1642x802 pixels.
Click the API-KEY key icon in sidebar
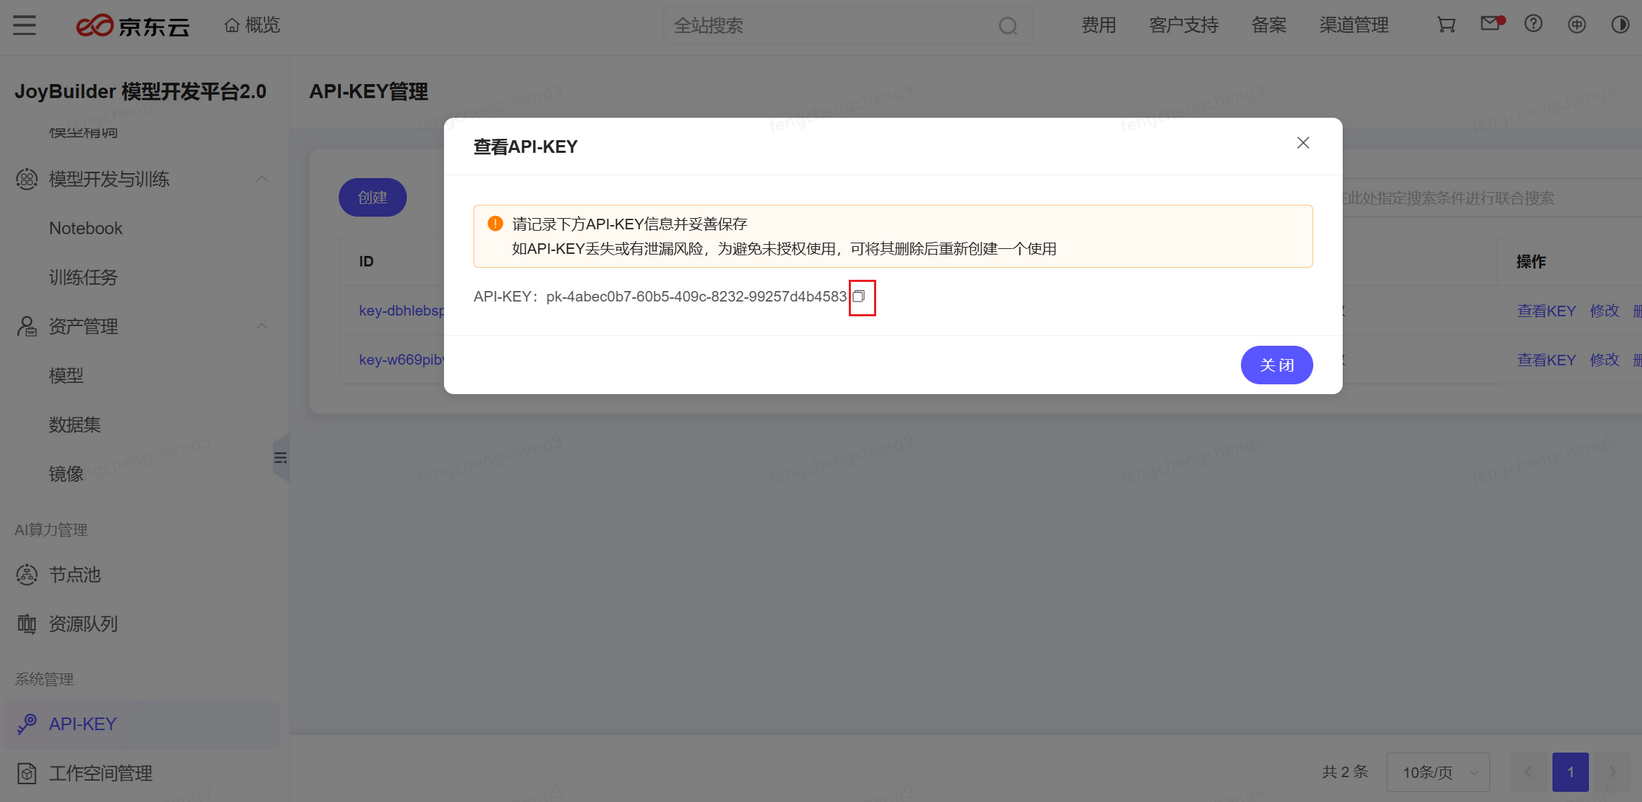27,724
